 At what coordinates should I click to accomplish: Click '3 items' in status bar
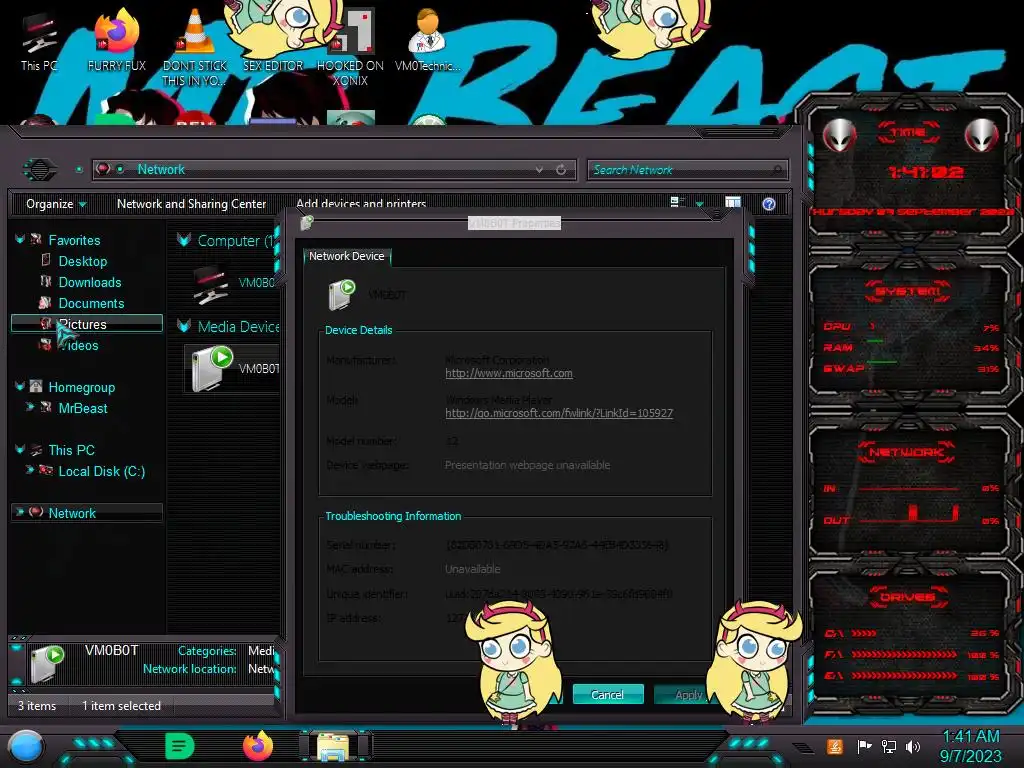coord(37,705)
